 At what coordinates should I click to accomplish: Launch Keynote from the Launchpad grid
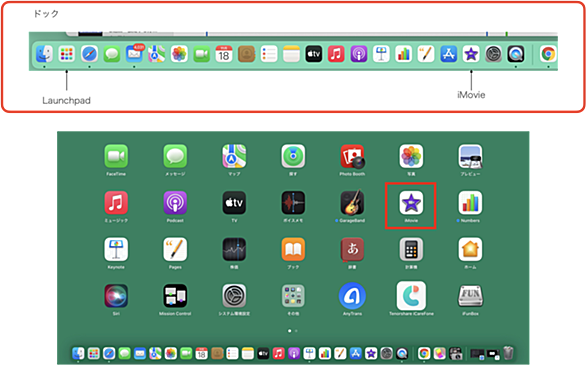click(116, 249)
